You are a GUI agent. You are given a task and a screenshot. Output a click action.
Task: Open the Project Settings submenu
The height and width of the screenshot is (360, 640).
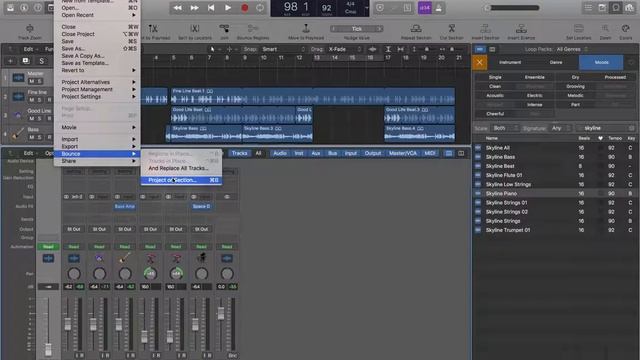click(x=97, y=97)
